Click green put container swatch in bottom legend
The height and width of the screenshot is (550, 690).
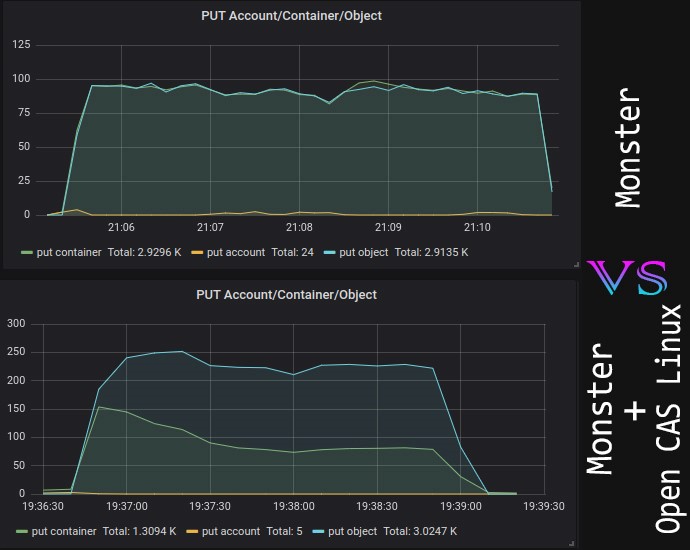pos(22,532)
